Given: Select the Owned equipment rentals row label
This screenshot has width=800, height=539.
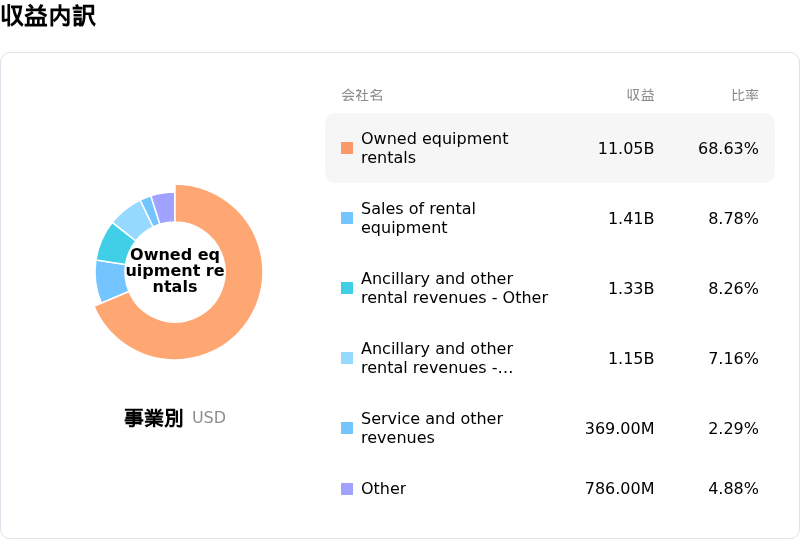Looking at the screenshot, I should tap(434, 148).
